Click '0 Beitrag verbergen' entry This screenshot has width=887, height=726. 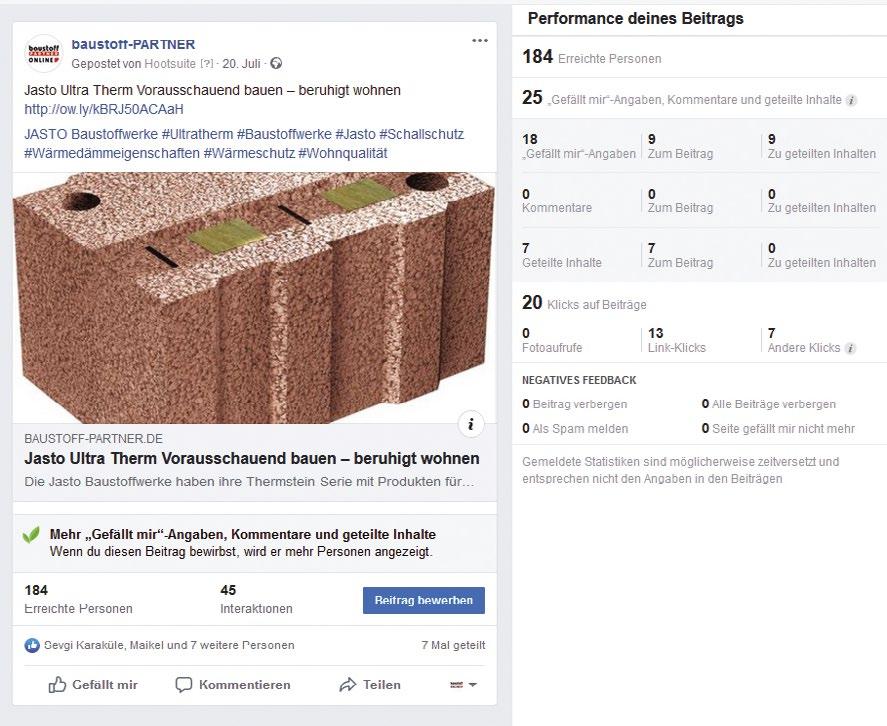click(x=575, y=404)
